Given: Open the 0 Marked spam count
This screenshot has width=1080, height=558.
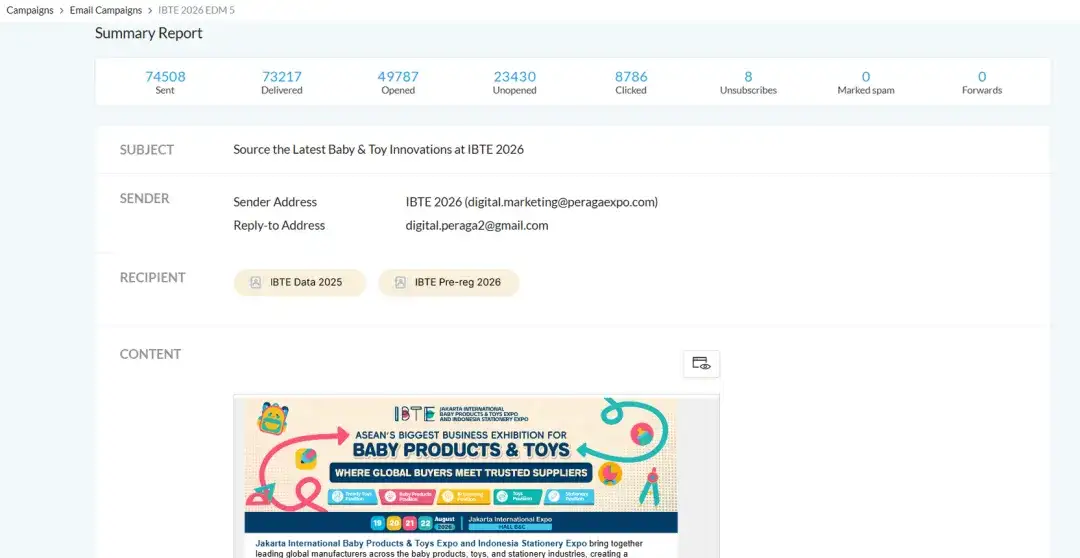Looking at the screenshot, I should [x=866, y=76].
